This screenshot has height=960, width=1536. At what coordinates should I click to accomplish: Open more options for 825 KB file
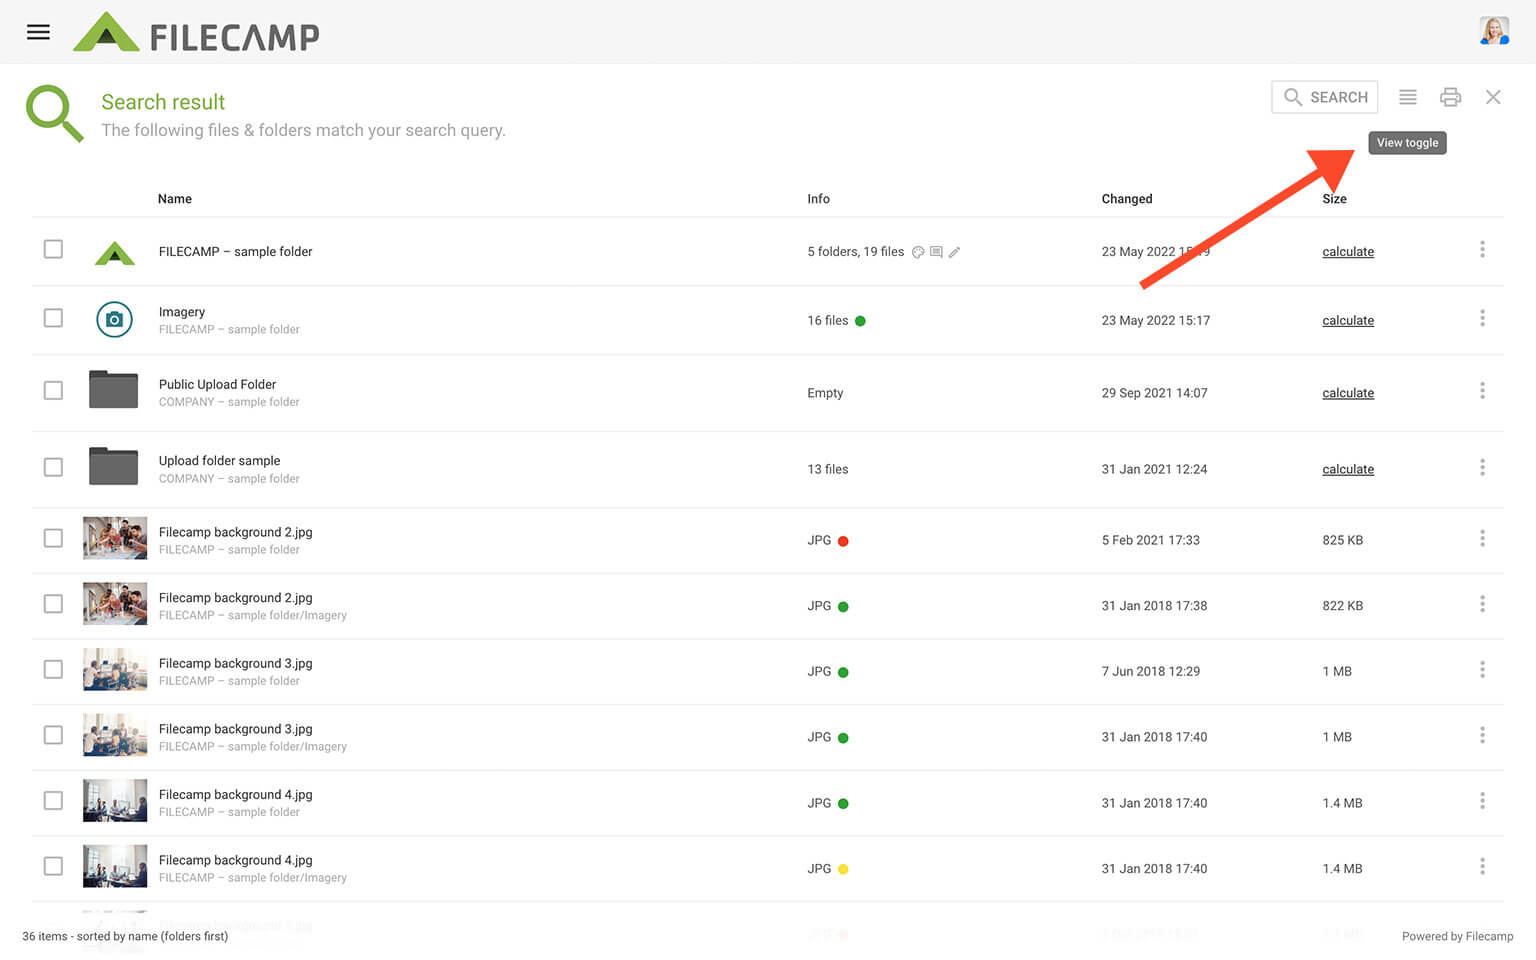click(x=1482, y=538)
